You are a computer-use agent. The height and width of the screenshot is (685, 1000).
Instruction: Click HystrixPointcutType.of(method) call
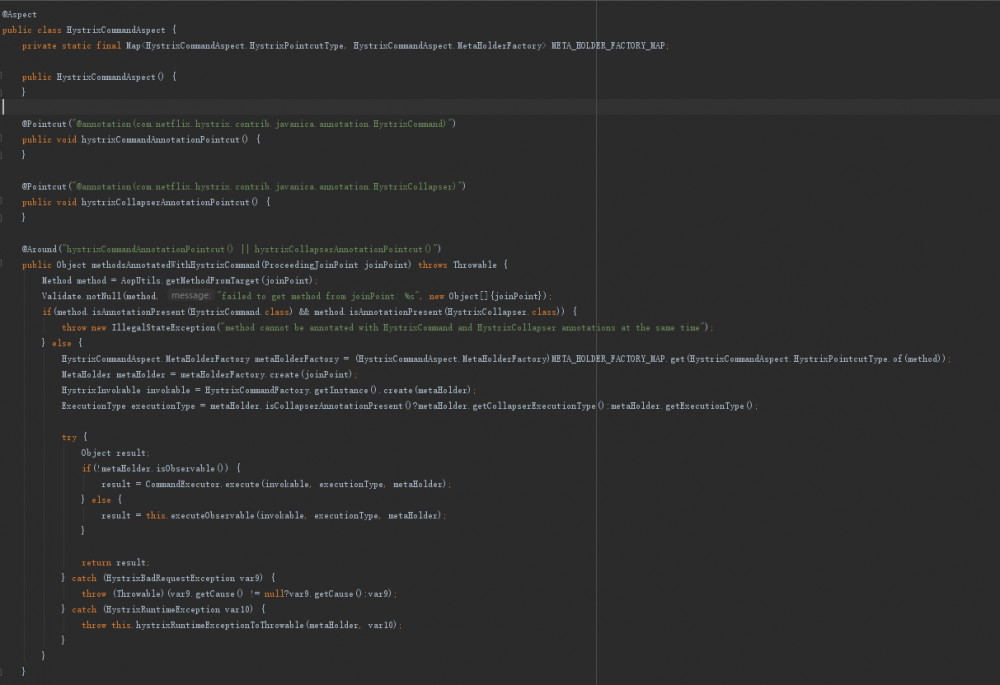(x=869, y=359)
